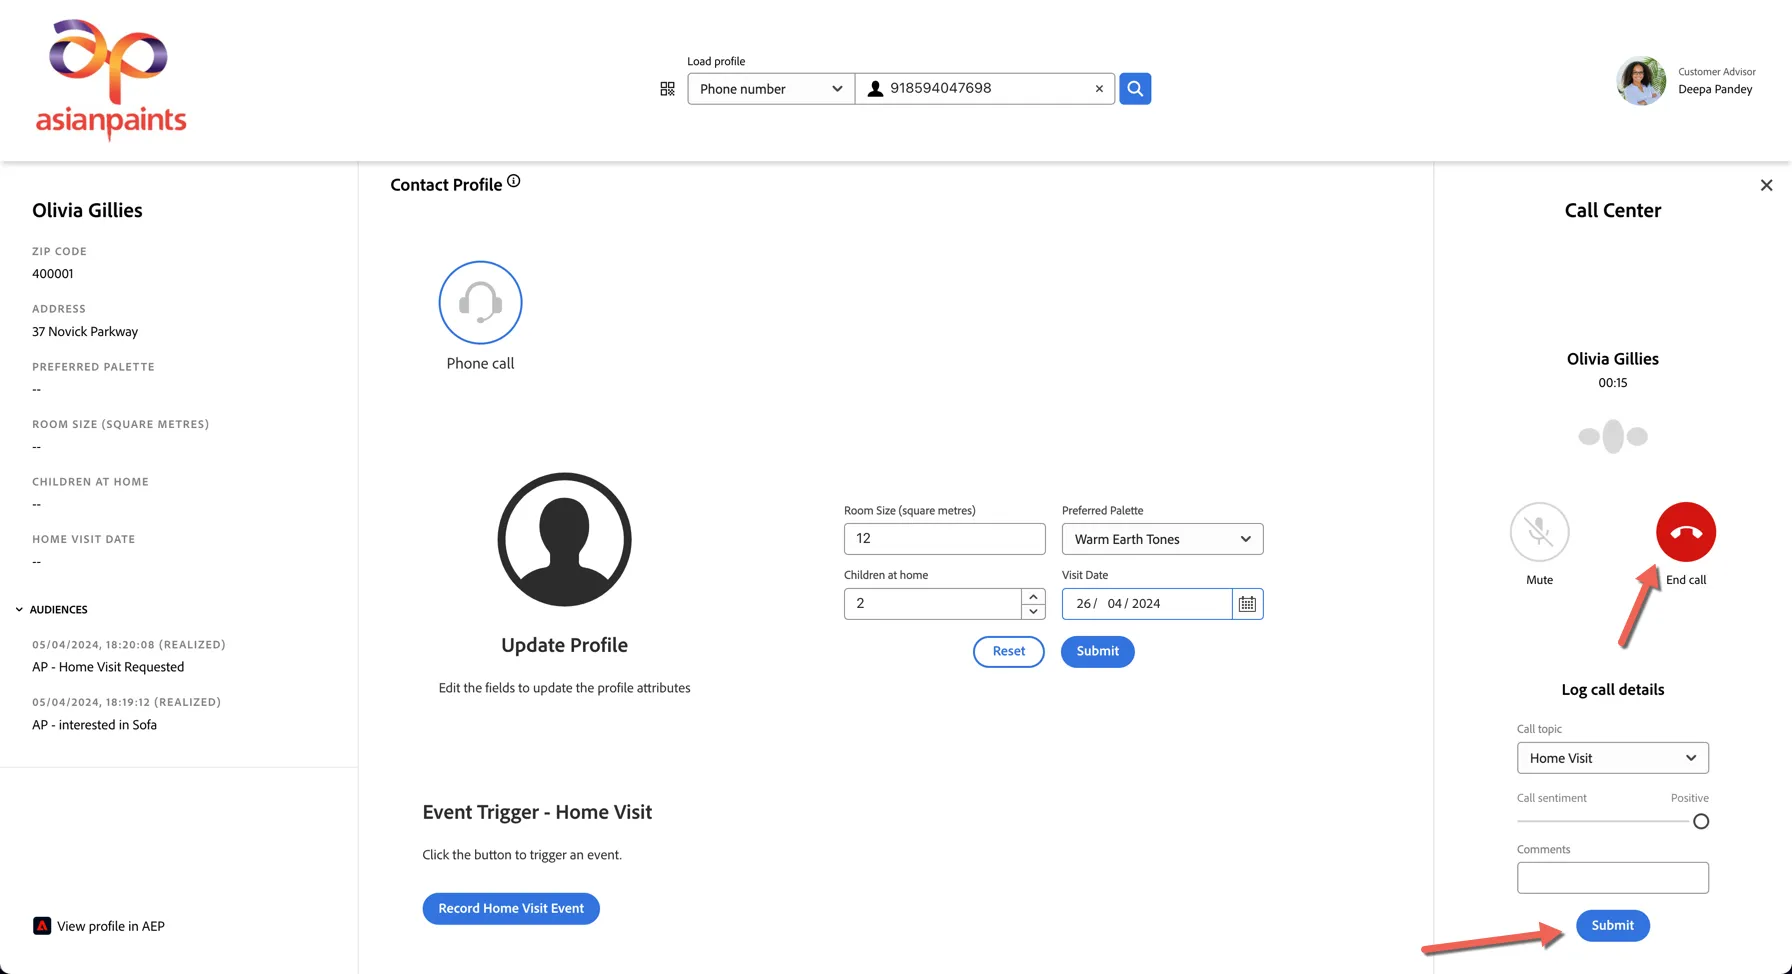The image size is (1792, 974).
Task: Click the Children at home number field
Action: pyautogui.click(x=932, y=604)
